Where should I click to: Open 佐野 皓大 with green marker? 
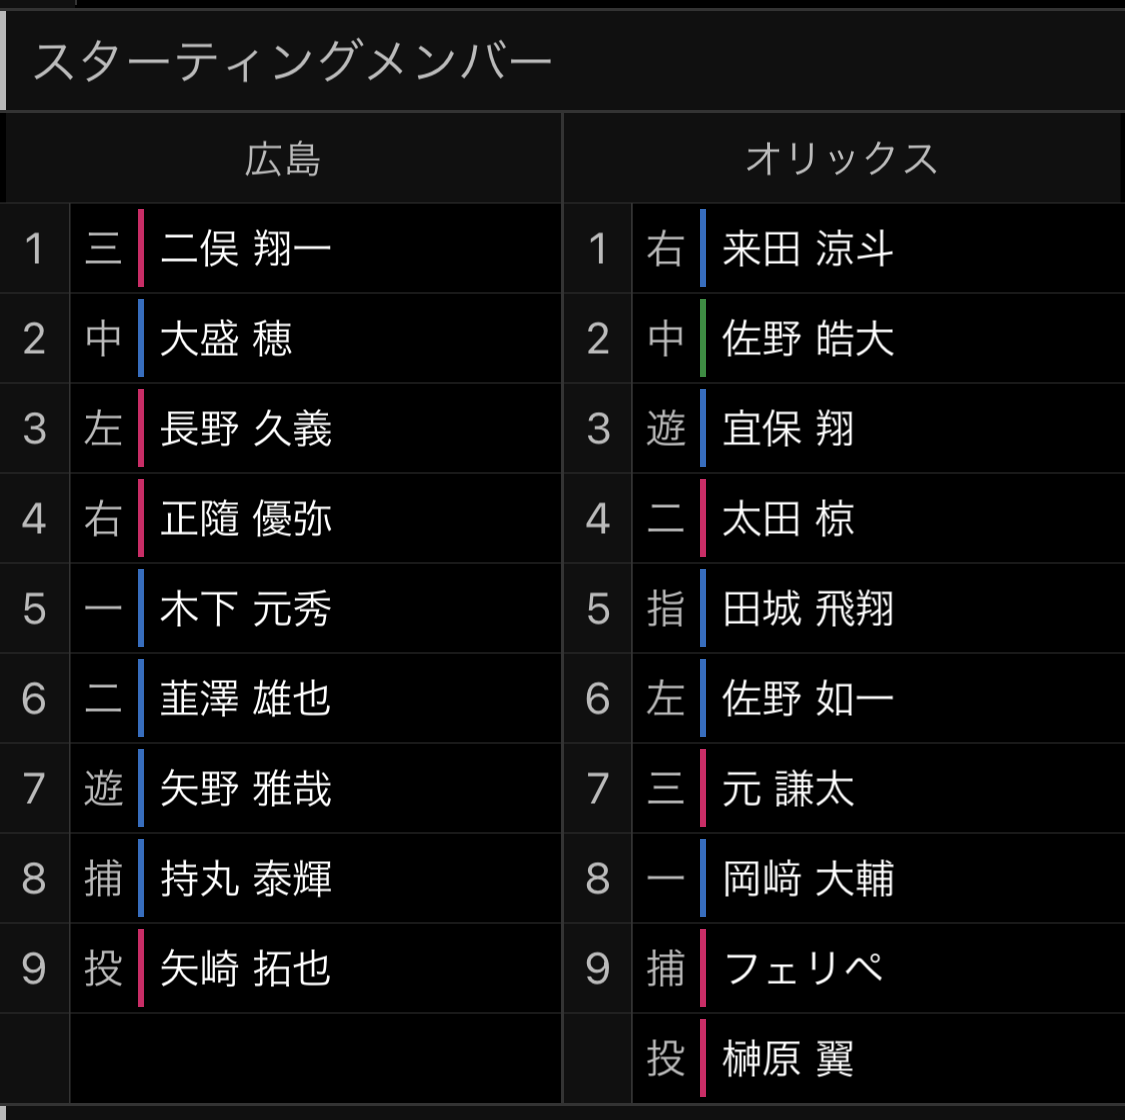(x=808, y=339)
